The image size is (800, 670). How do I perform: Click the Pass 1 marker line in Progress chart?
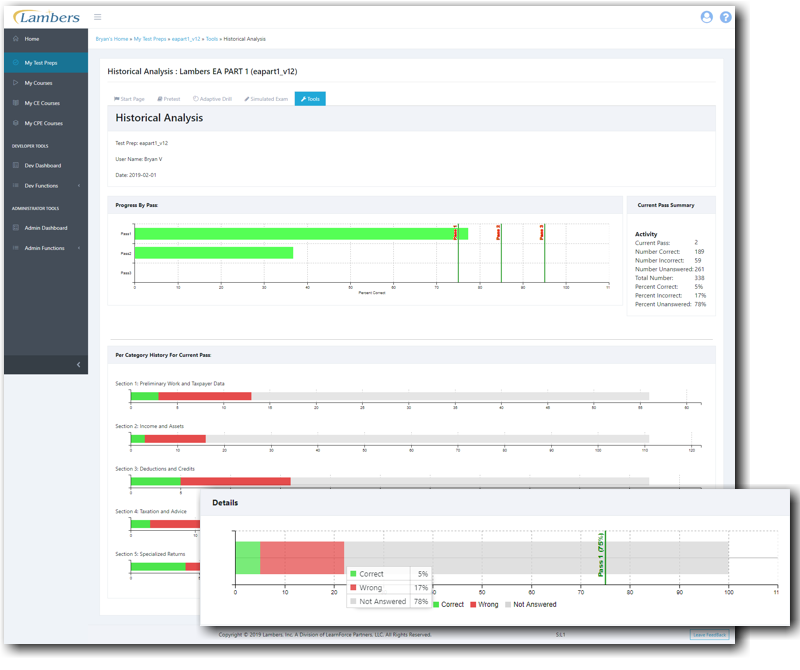click(458, 253)
